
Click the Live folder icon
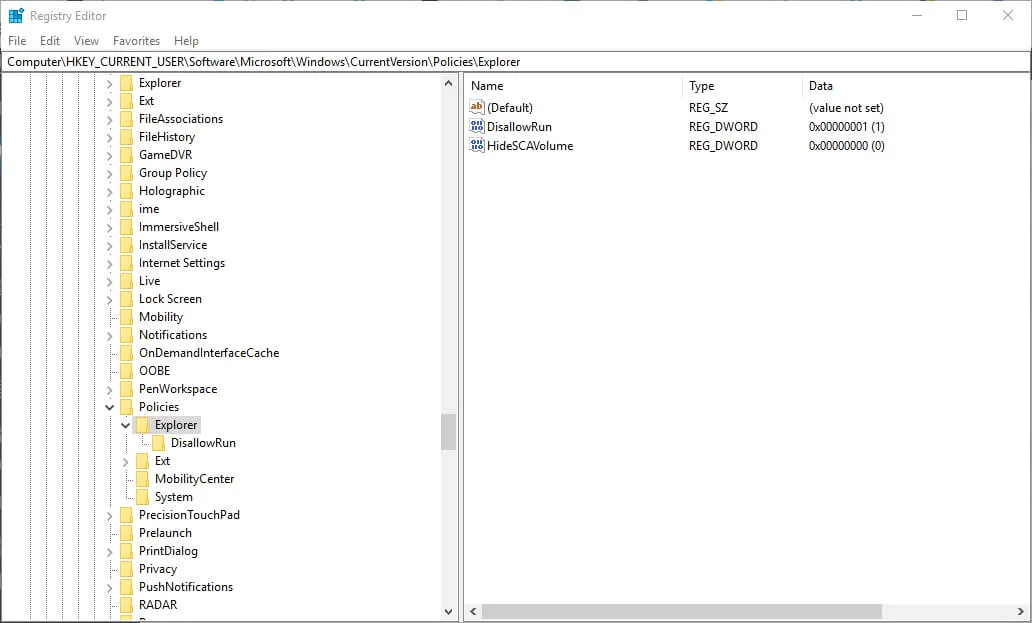(x=126, y=281)
